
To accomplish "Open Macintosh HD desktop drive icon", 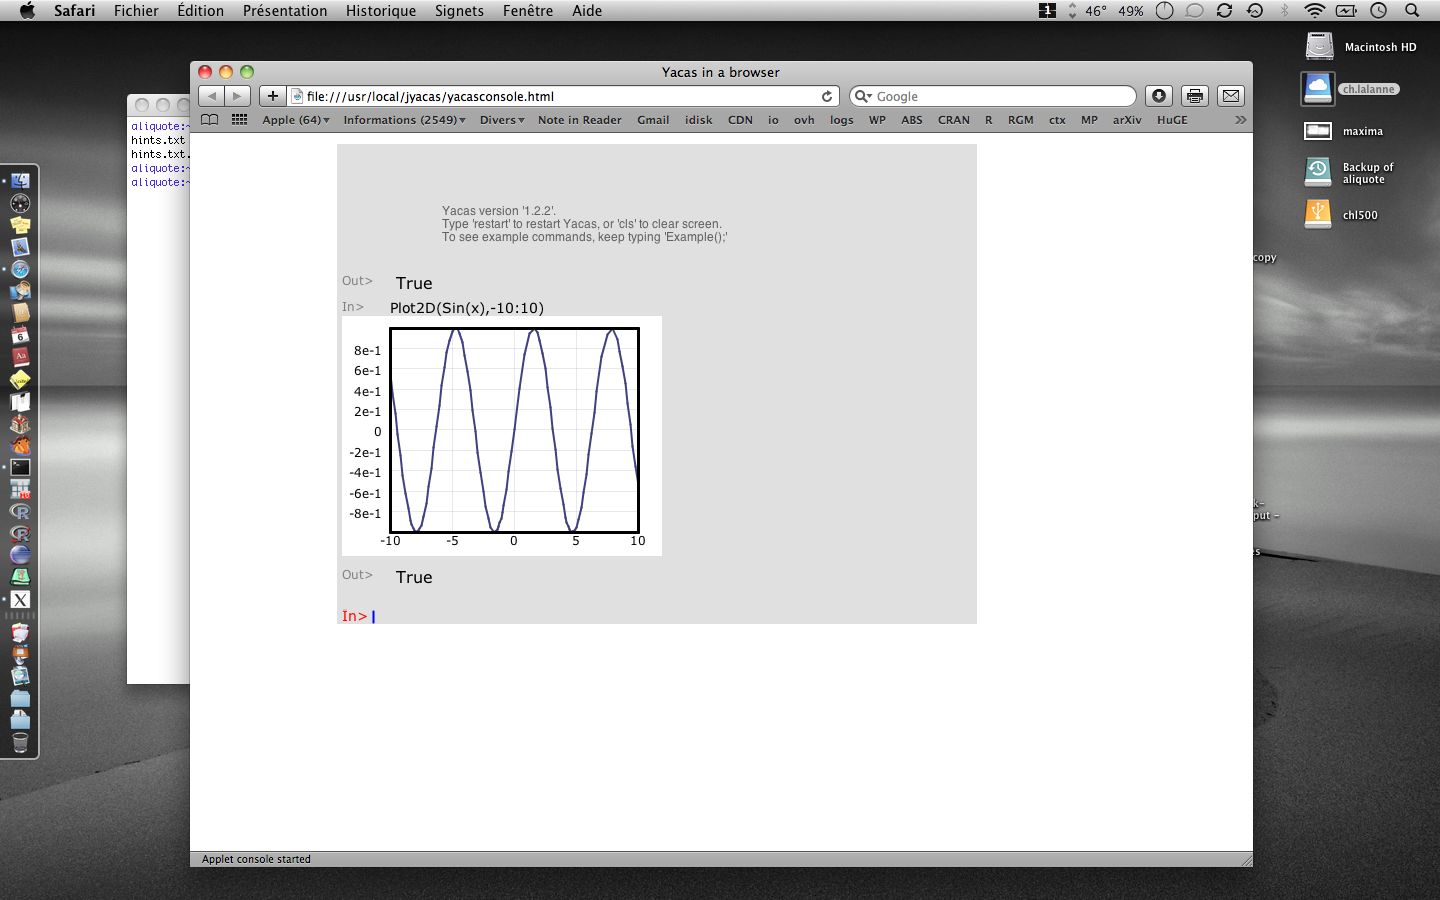I will (x=1320, y=46).
